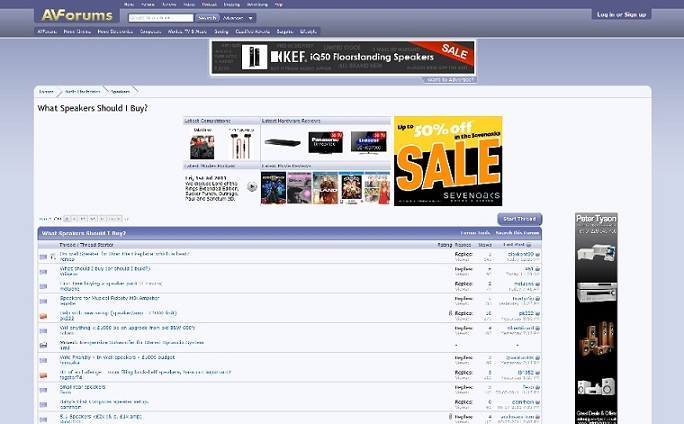Open Videos in the top menu
Image resolution: width=684 pixels, height=424 pixels.
(x=189, y=4)
